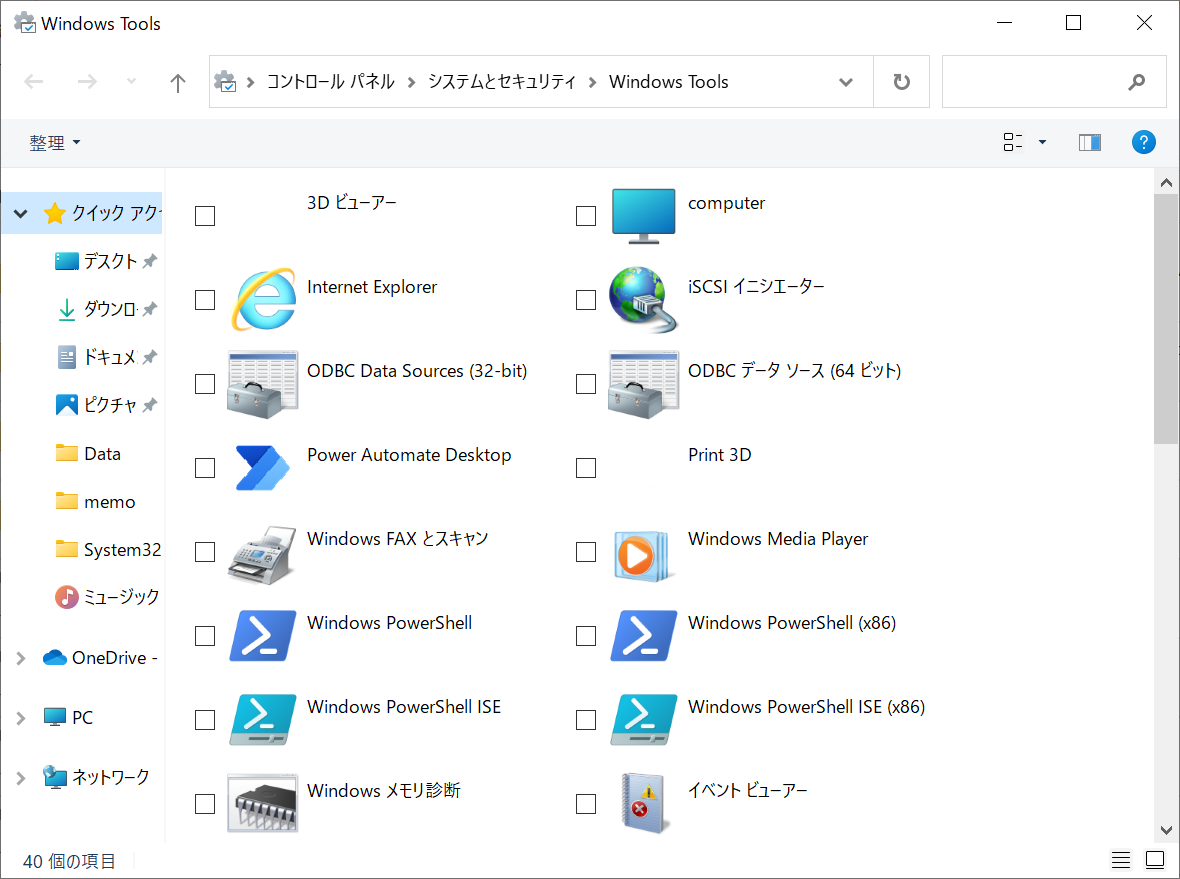Viewport: 1180px width, 879px height.
Task: Check the Windows Media Player checkbox
Action: point(585,552)
